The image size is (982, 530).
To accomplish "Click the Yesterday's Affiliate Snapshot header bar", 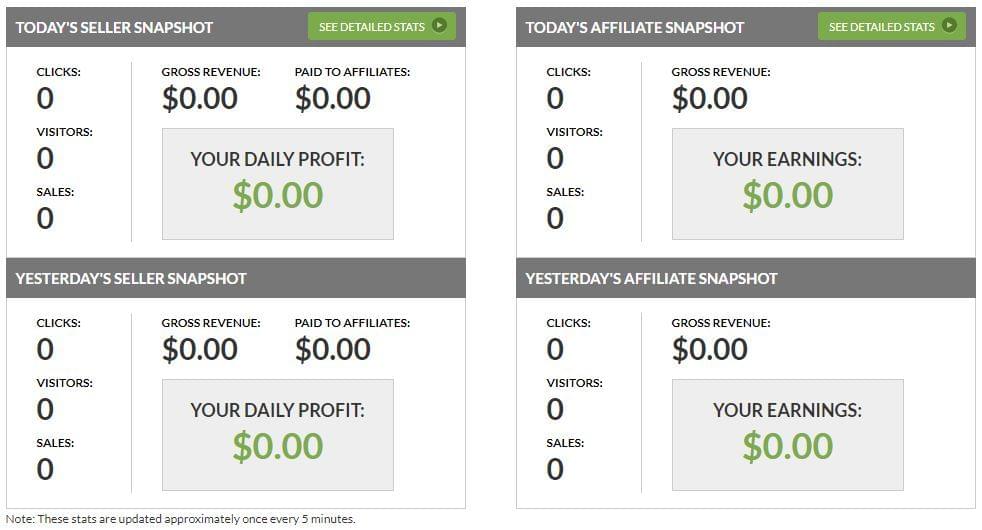I will pyautogui.click(x=745, y=278).
